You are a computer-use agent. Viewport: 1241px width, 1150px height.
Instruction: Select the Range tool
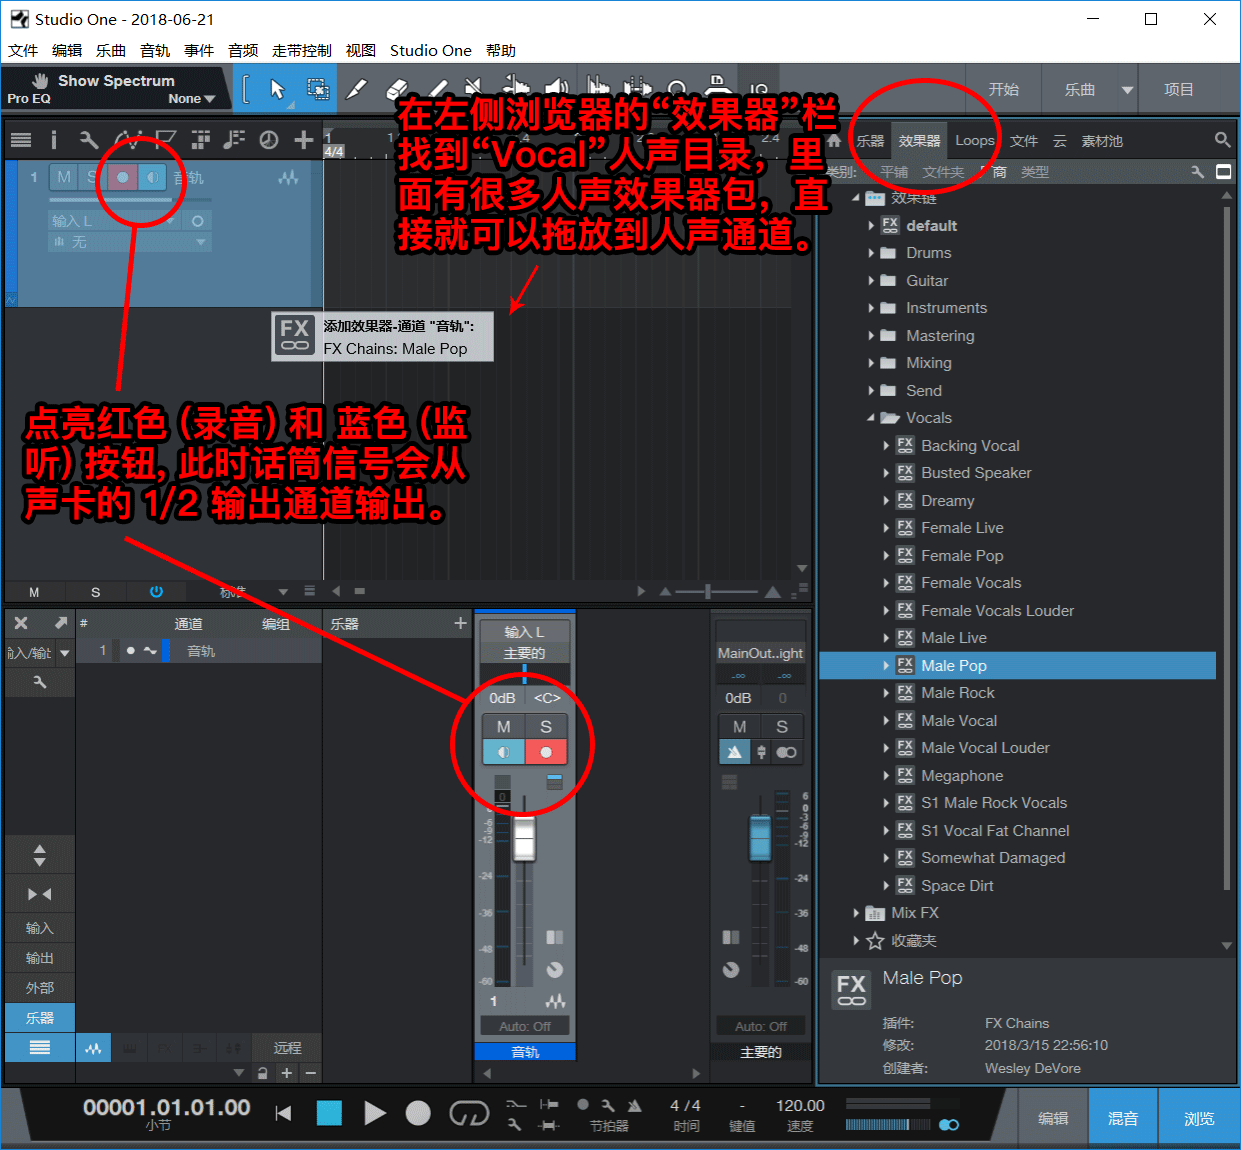pos(318,89)
